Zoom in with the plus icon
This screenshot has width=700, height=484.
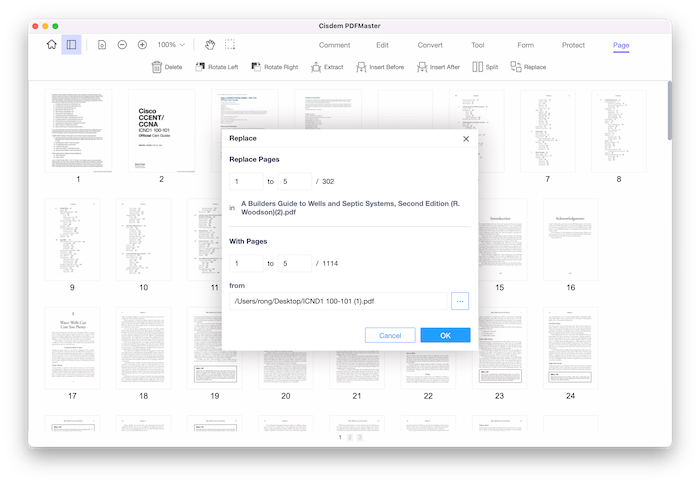(142, 45)
